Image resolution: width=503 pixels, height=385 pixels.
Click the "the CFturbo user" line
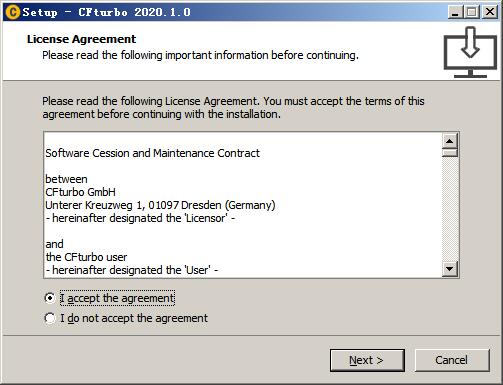click(x=86, y=257)
